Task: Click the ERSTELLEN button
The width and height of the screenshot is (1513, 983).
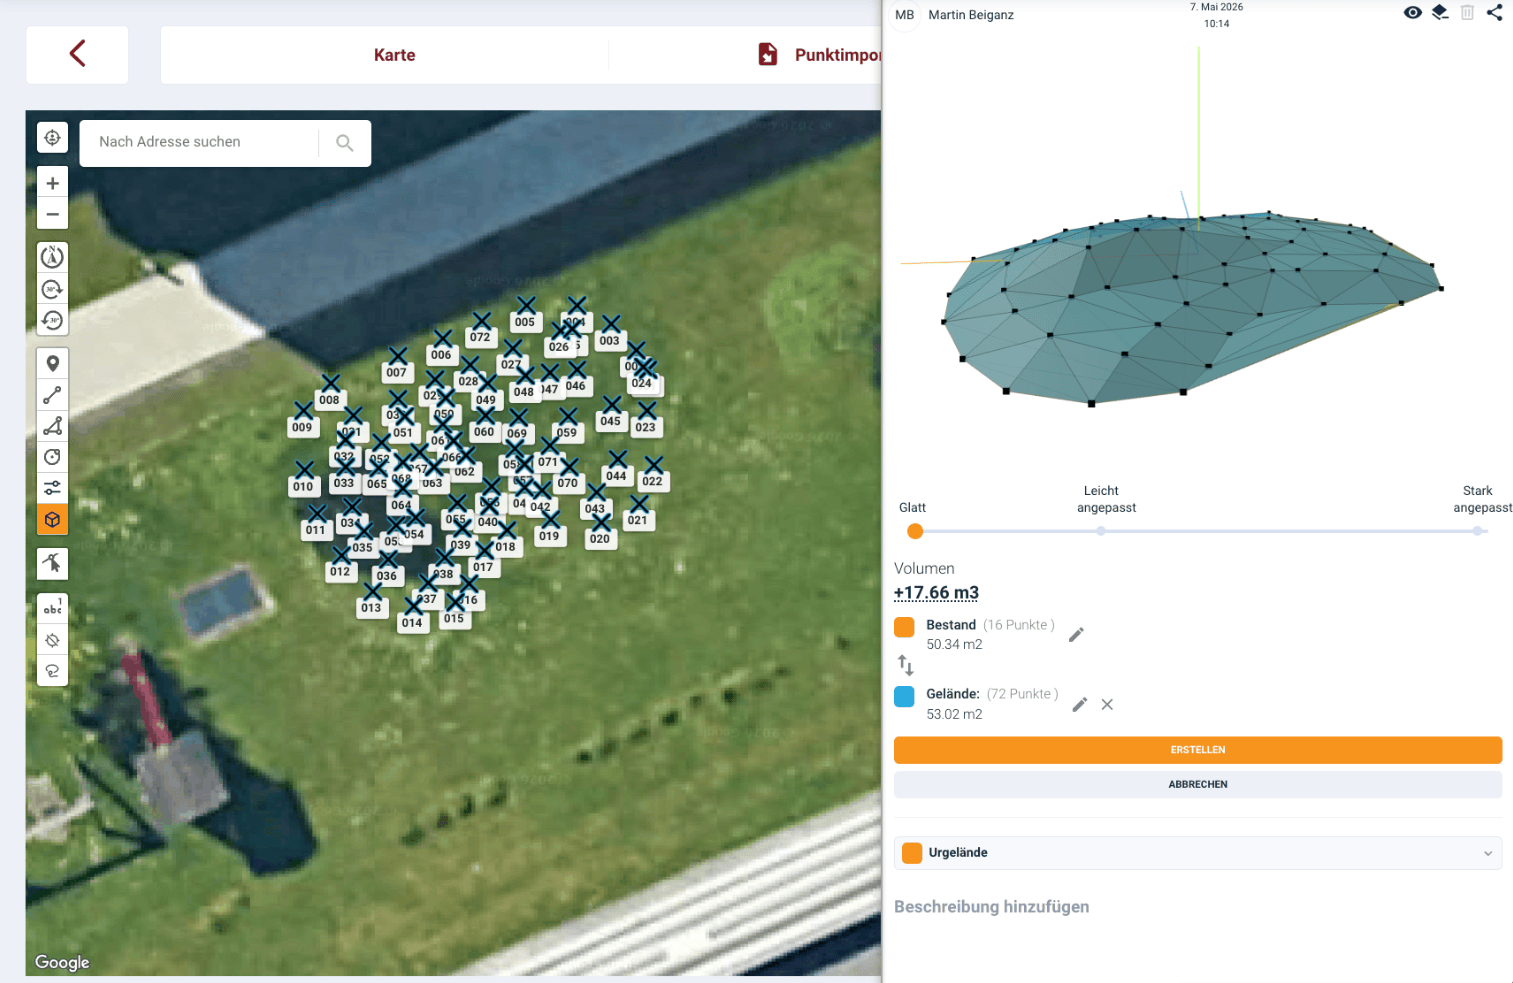Action: tap(1198, 750)
